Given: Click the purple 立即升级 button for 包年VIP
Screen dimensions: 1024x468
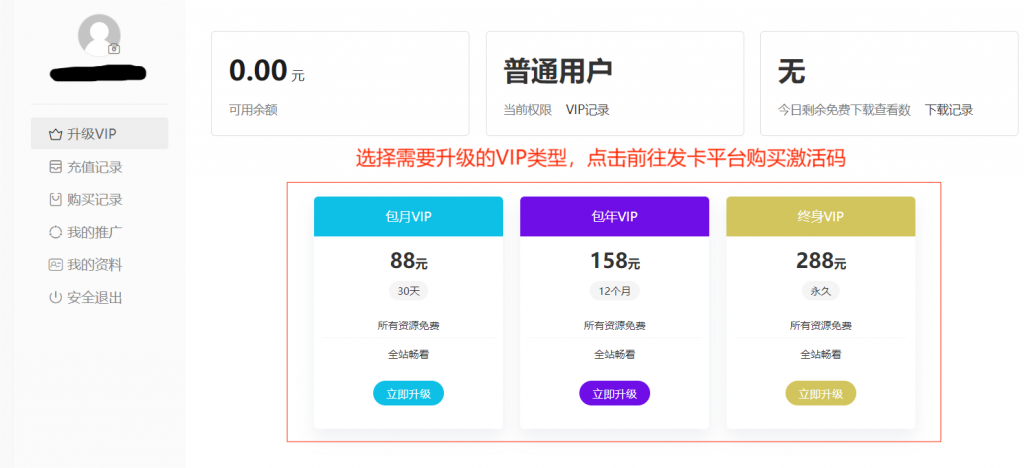Looking at the screenshot, I should click(615, 394).
